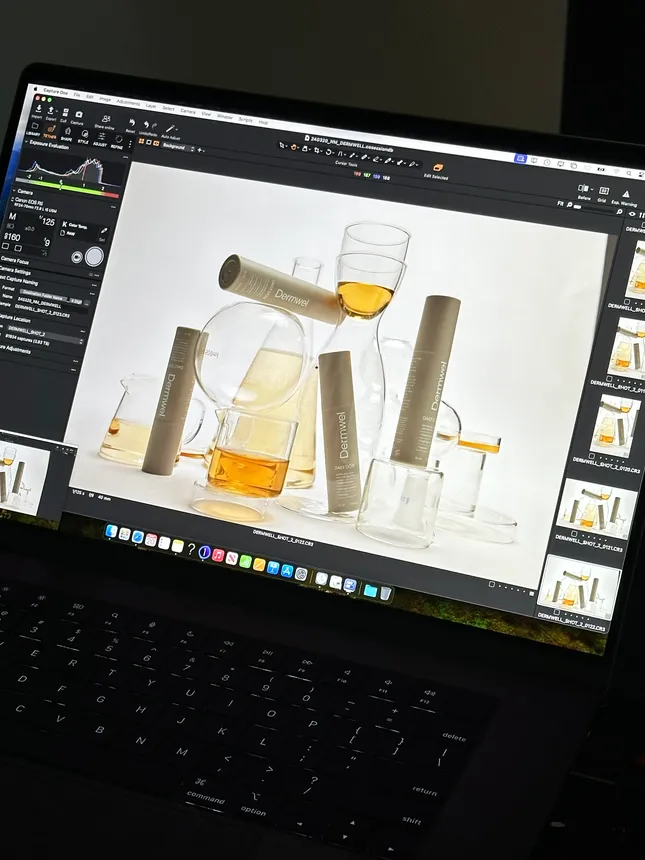Click the live view camera button beside shutter

click(77, 256)
